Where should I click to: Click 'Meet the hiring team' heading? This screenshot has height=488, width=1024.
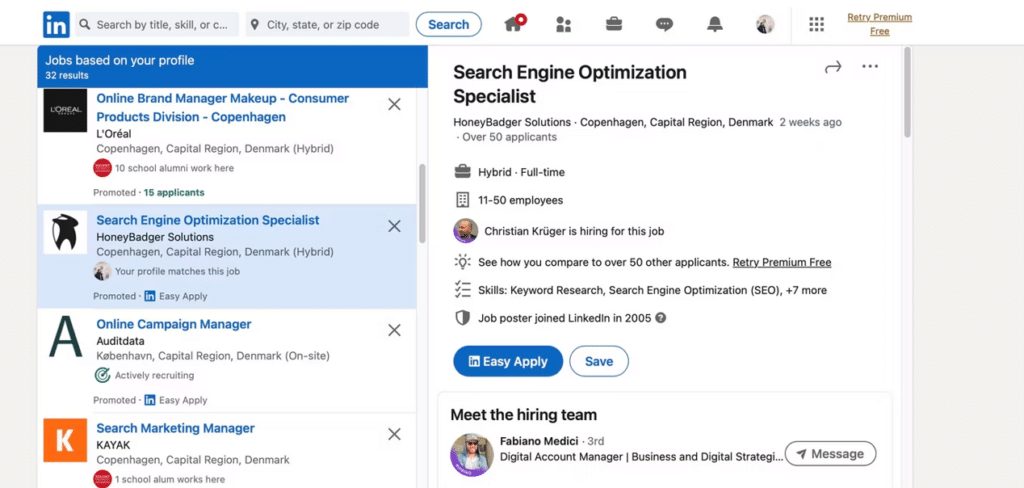[x=524, y=415]
